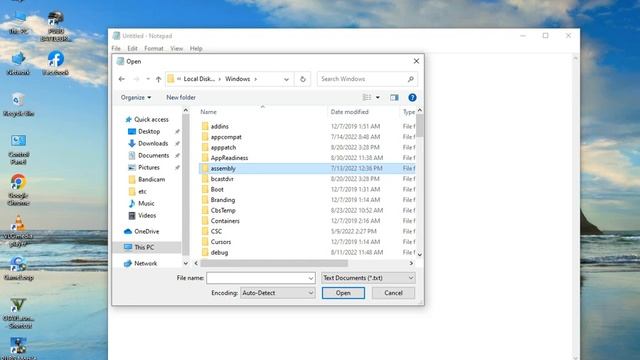Go to Documents in Quick access
Viewport: 640px width, 360px height.
153,156
